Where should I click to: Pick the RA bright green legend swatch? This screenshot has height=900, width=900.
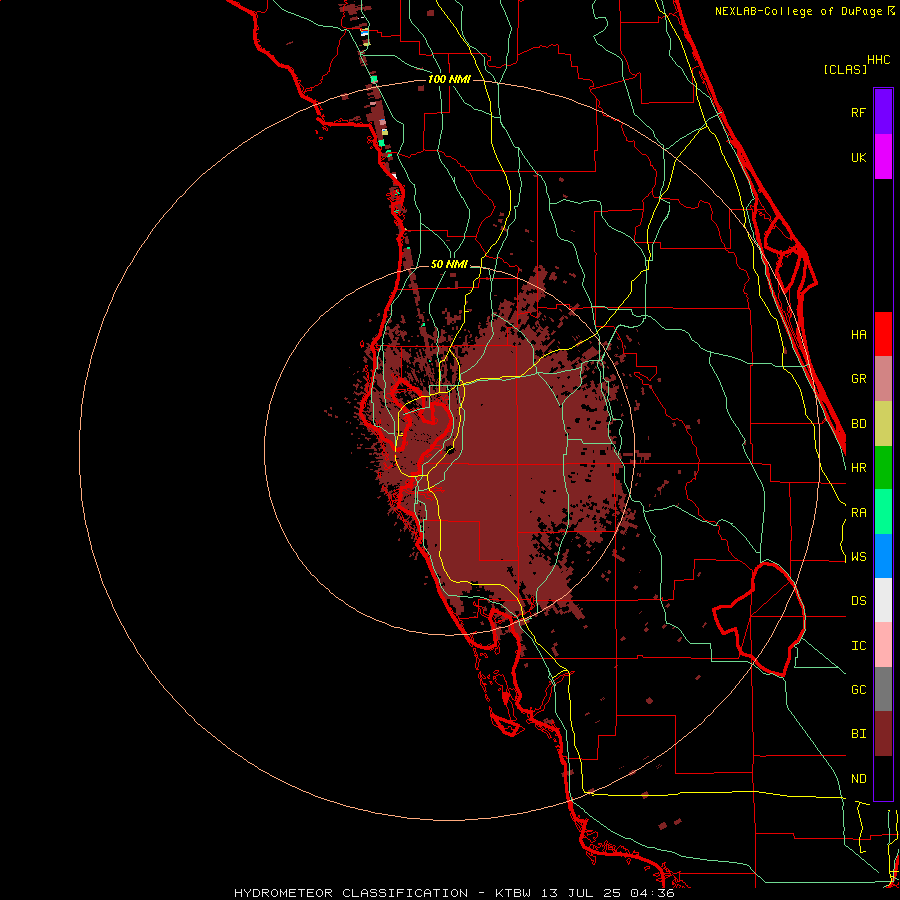883,512
